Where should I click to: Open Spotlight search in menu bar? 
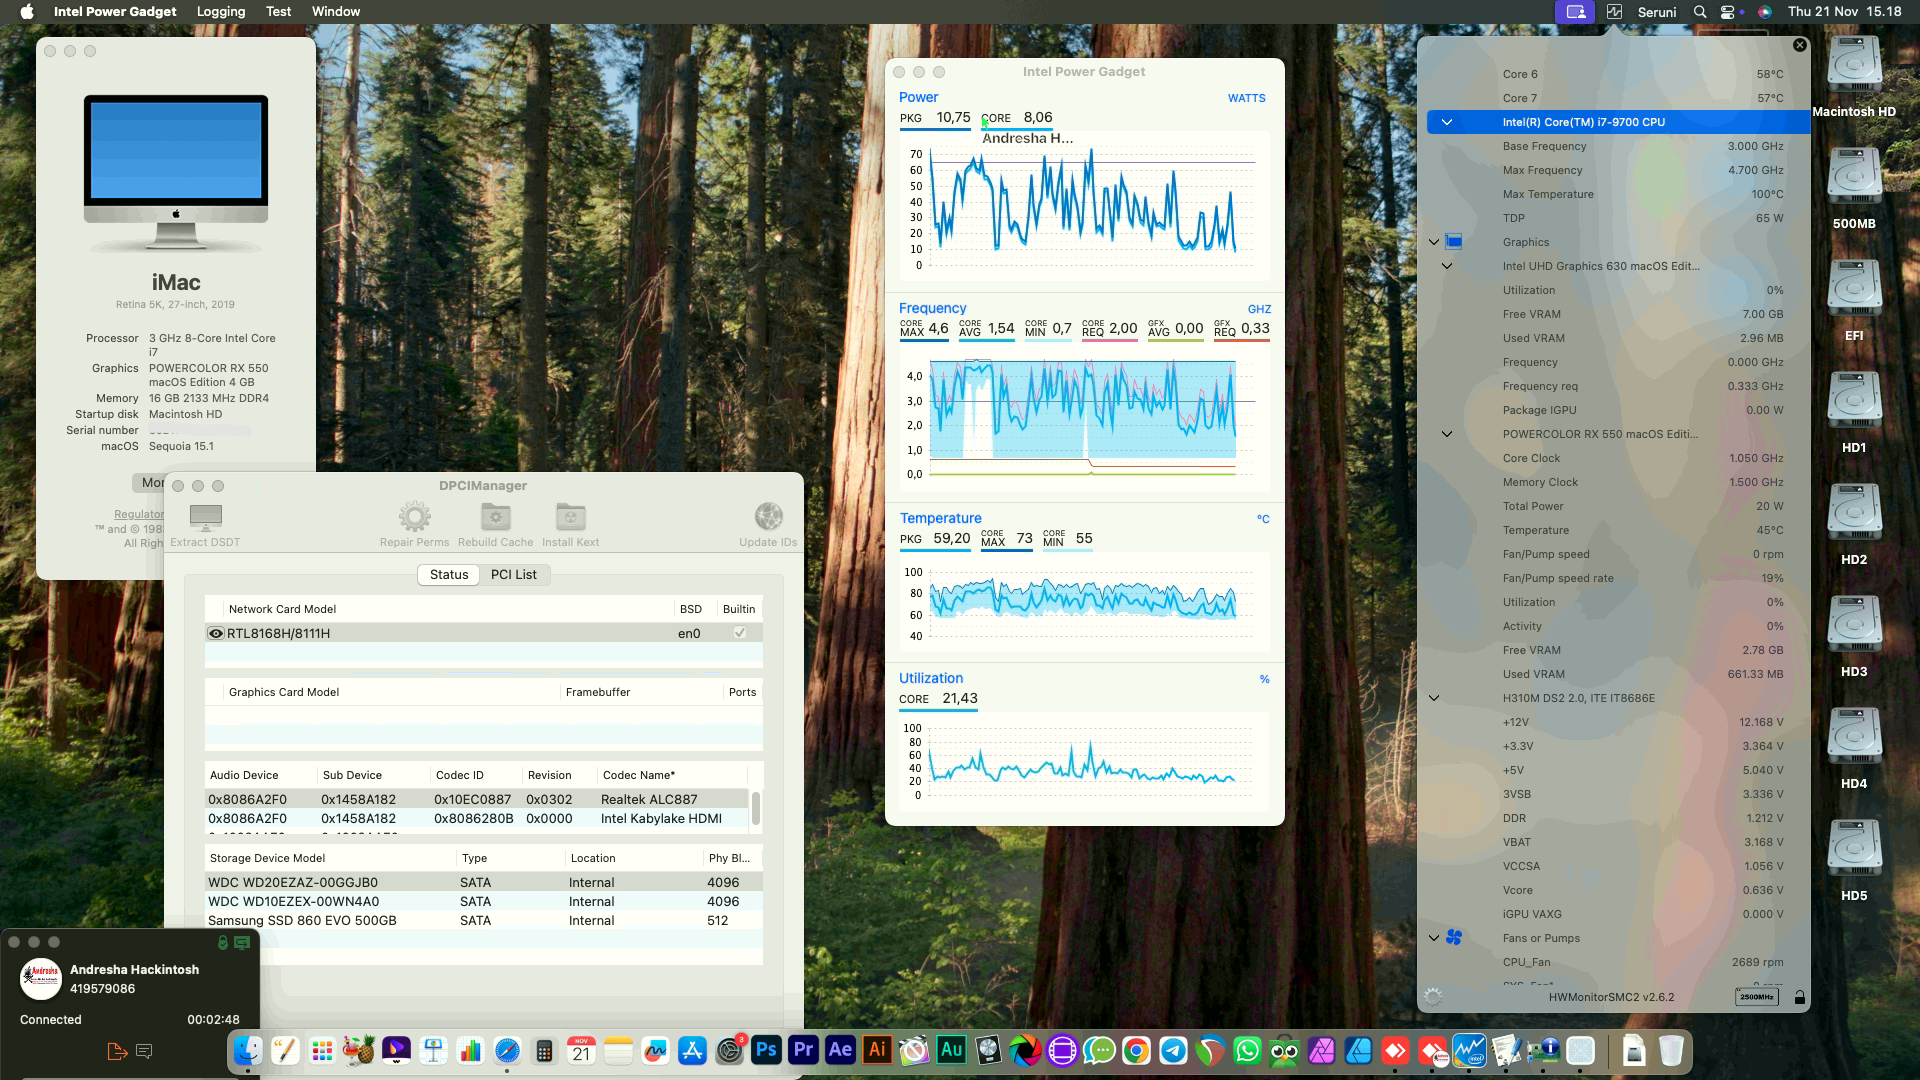[1700, 12]
